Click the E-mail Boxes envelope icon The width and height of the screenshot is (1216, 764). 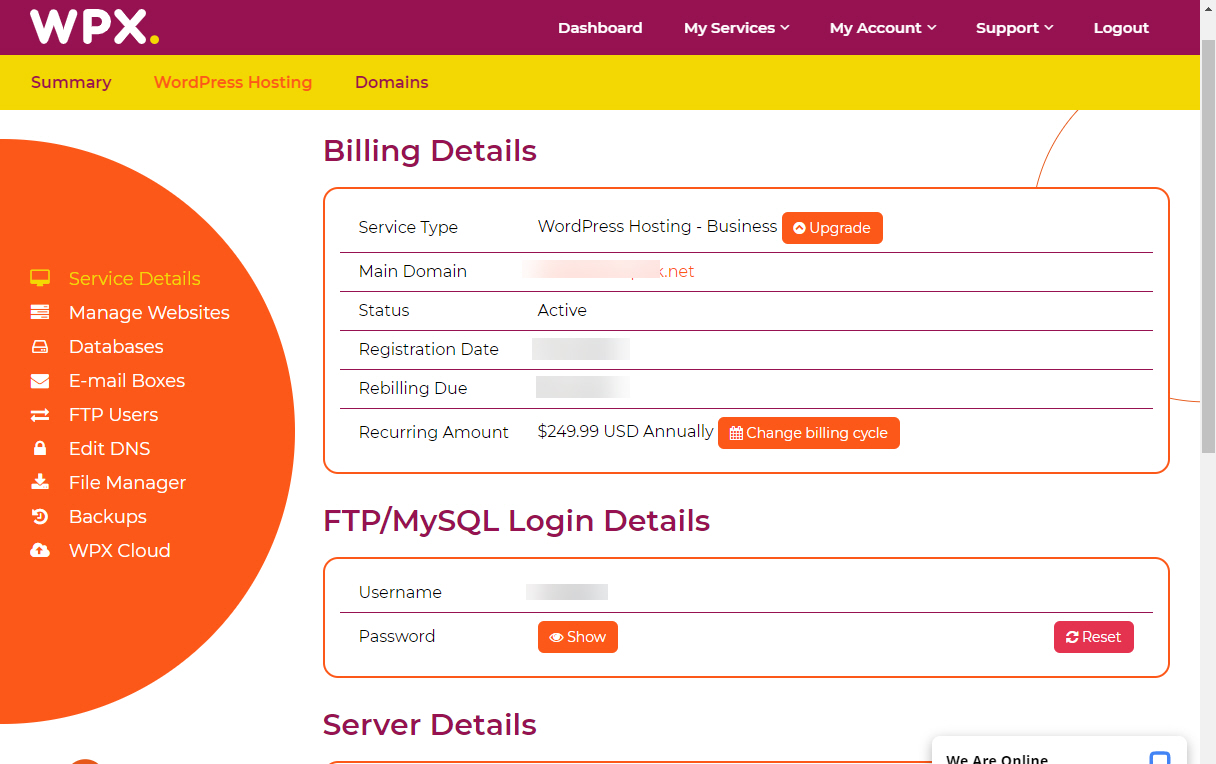click(40, 381)
